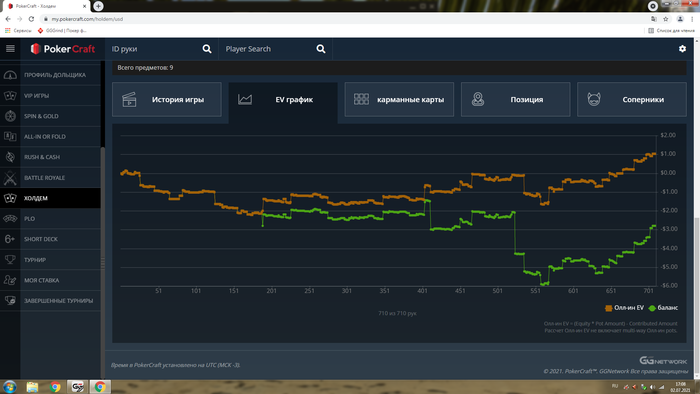This screenshot has width=700, height=394.
Task: Click the Rush & Cash sidebar icon
Action: pyautogui.click(x=10, y=157)
